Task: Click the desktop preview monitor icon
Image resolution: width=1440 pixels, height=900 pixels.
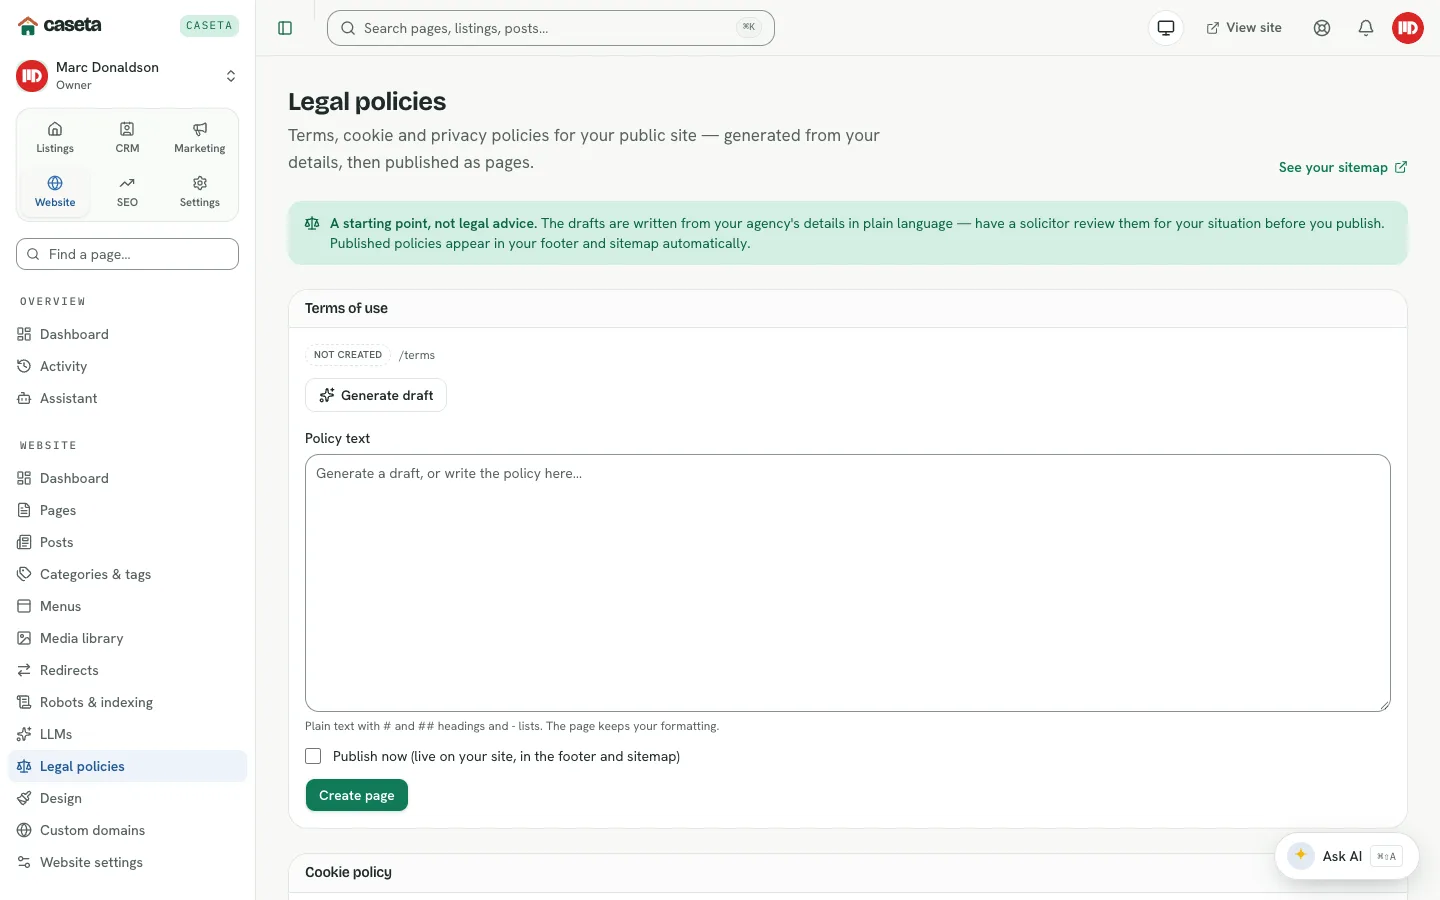Action: [x=1166, y=28]
